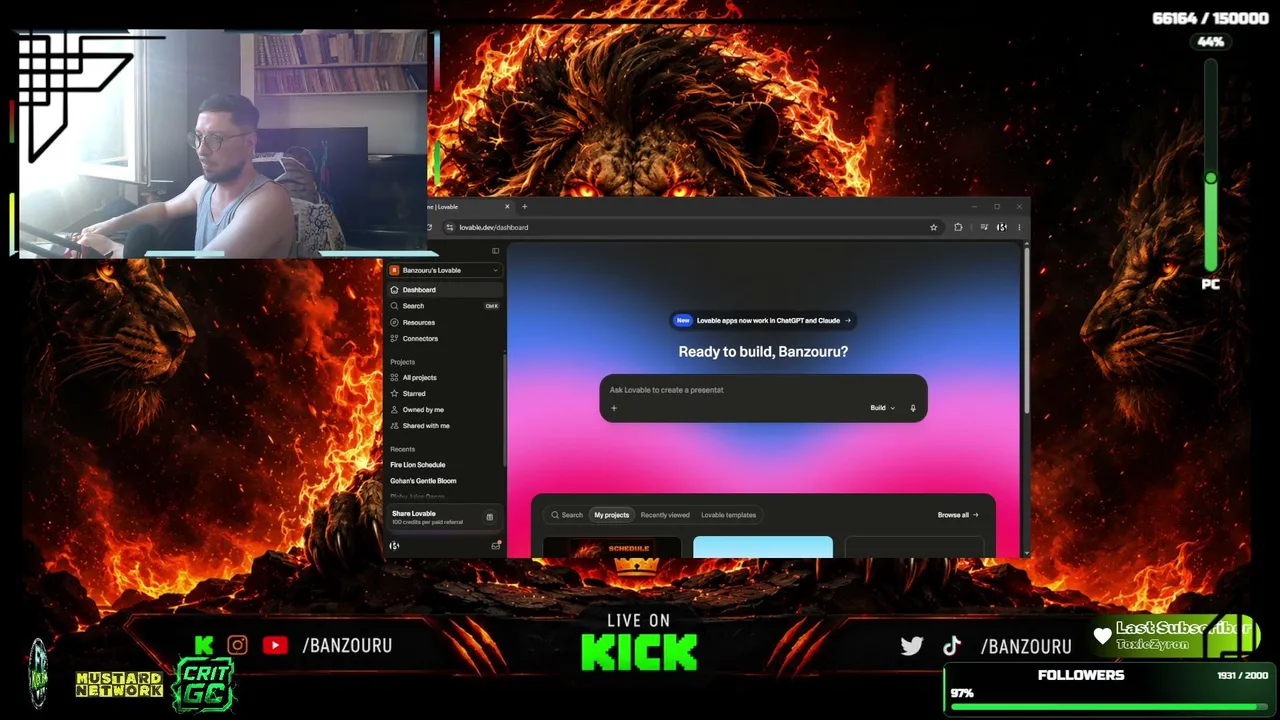Click the Resources compass icon
1280x720 pixels.
click(x=394, y=322)
